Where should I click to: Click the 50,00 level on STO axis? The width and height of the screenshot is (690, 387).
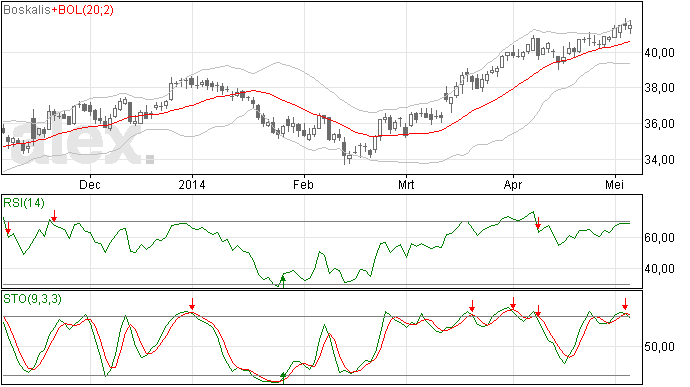pos(659,347)
